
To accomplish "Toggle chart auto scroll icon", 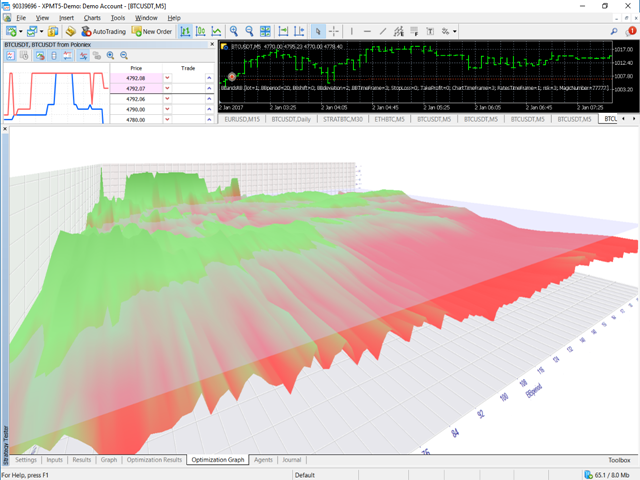I will click(x=283, y=31).
